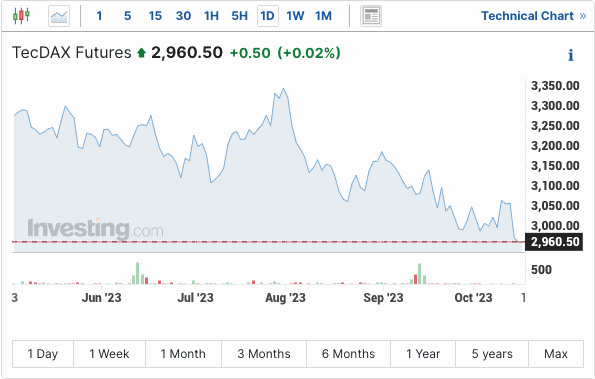The height and width of the screenshot is (379, 595).
Task: Click the Jul '23 axis label
Action: click(195, 298)
